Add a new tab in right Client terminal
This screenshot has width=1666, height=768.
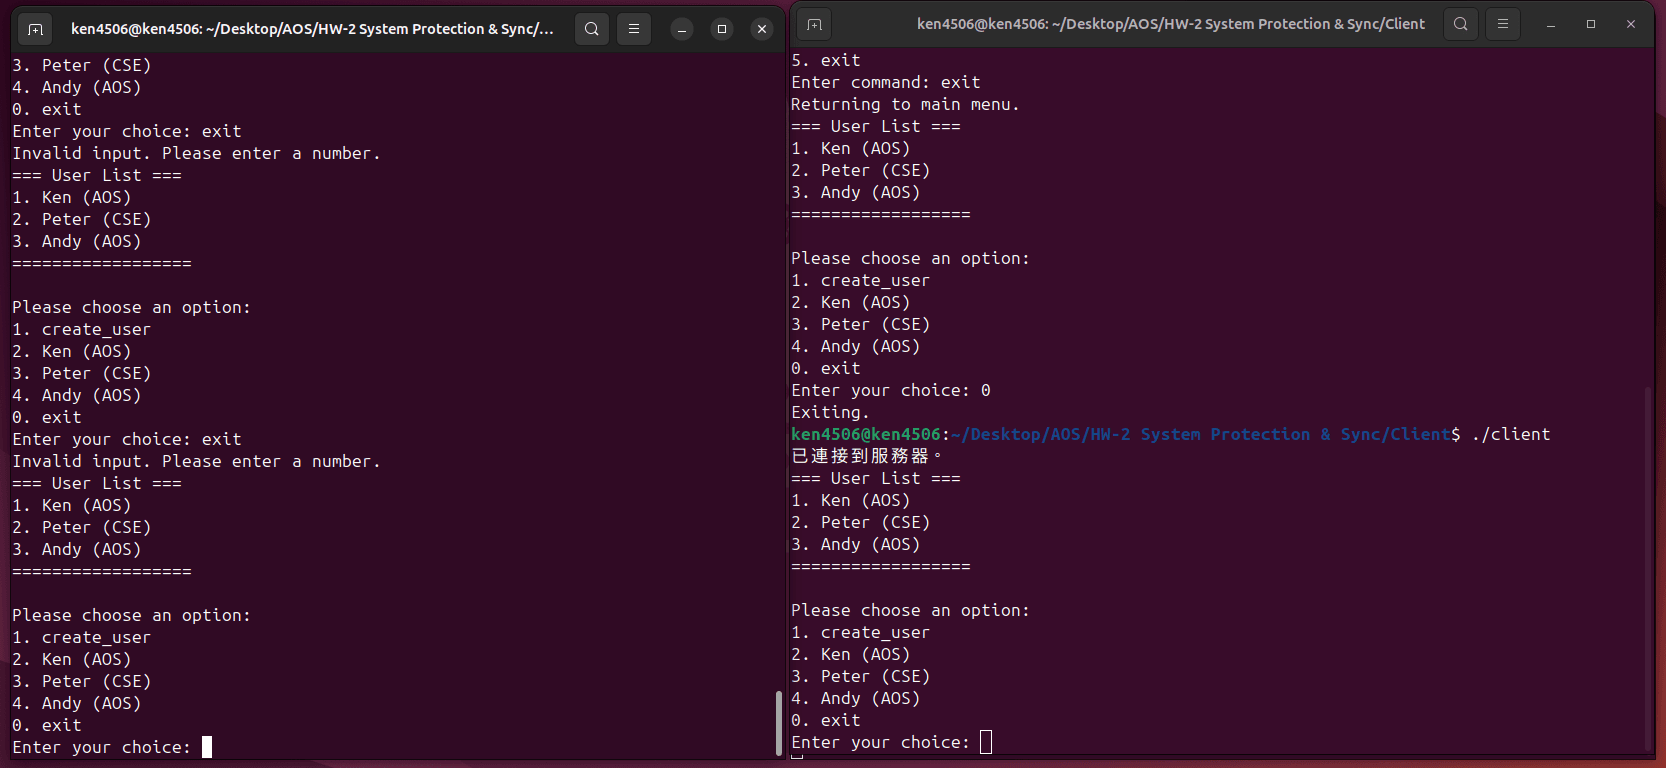point(815,24)
